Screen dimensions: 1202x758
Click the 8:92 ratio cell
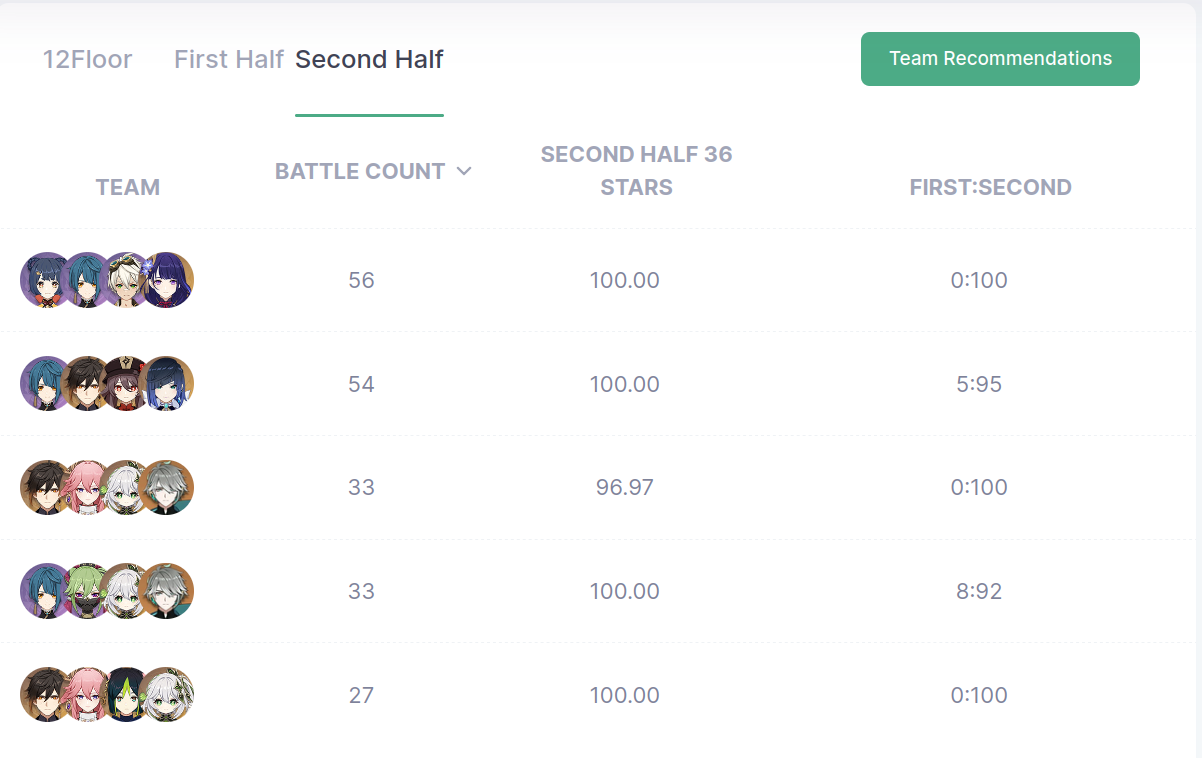[x=979, y=591]
